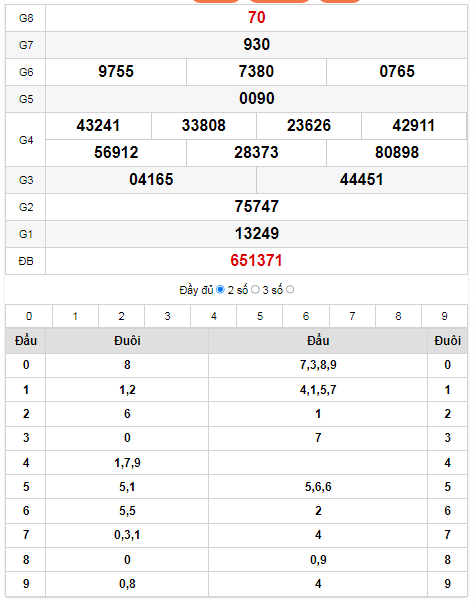The image size is (474, 605).
Task: Click the G2 prize number 75747
Action: 257,206
